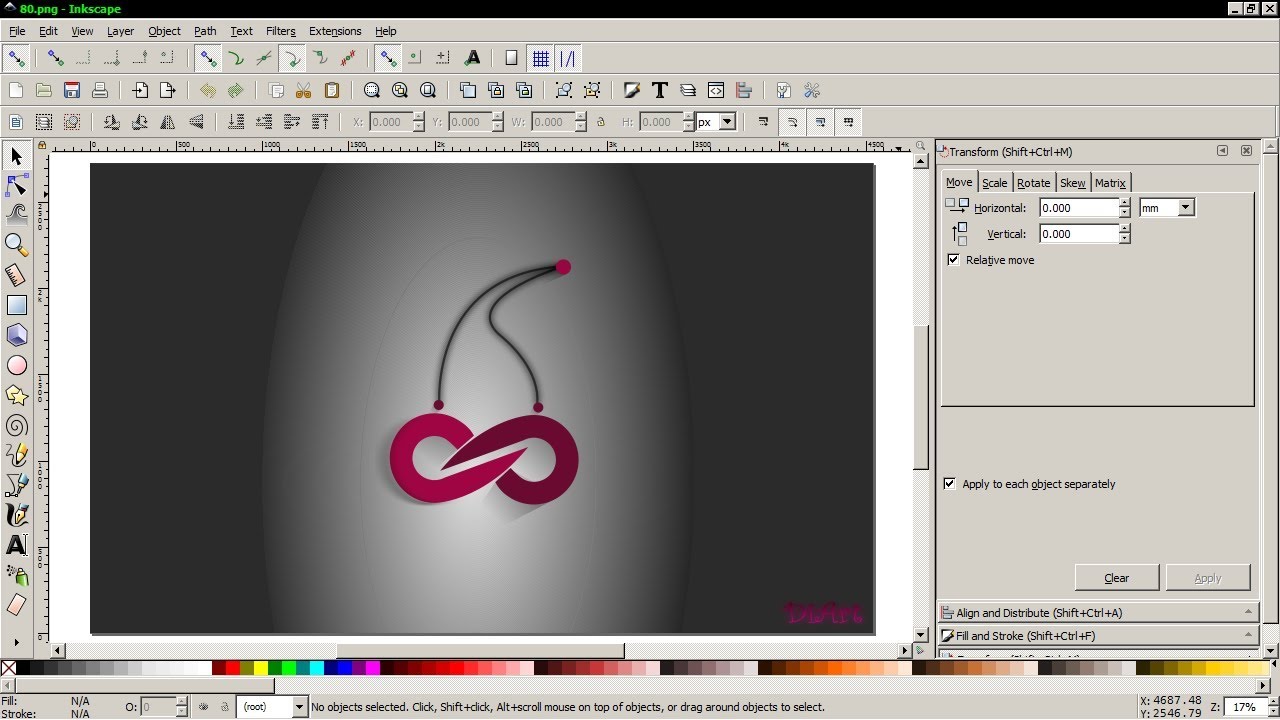
Task: Iconify the Transform dialog
Action: tap(1222, 151)
